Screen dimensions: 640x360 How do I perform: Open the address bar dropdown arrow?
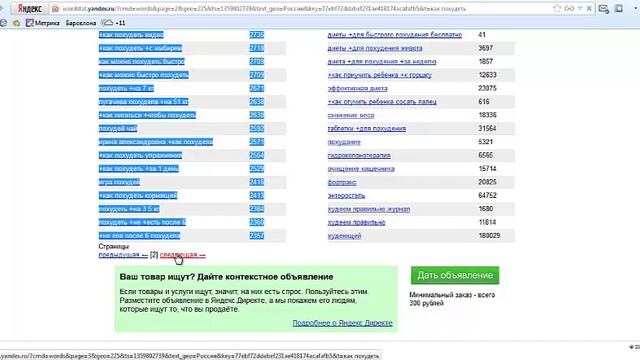(580, 8)
